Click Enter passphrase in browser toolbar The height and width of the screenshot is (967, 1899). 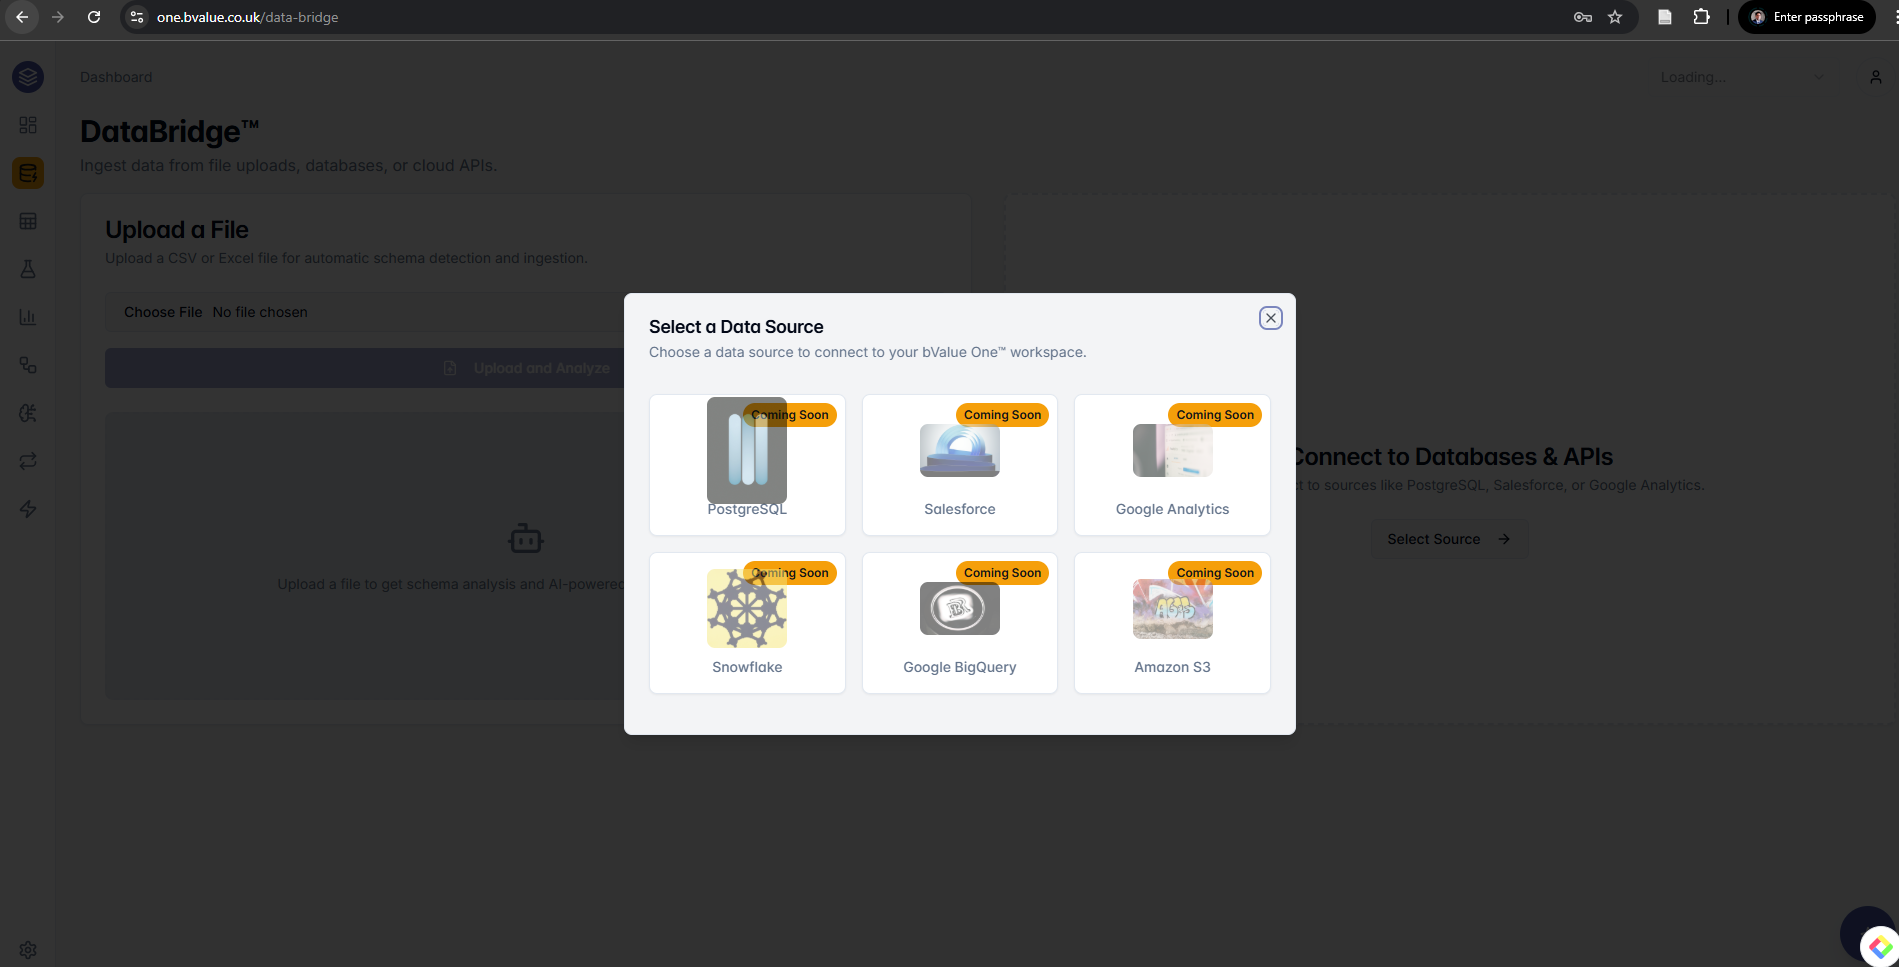(x=1806, y=17)
